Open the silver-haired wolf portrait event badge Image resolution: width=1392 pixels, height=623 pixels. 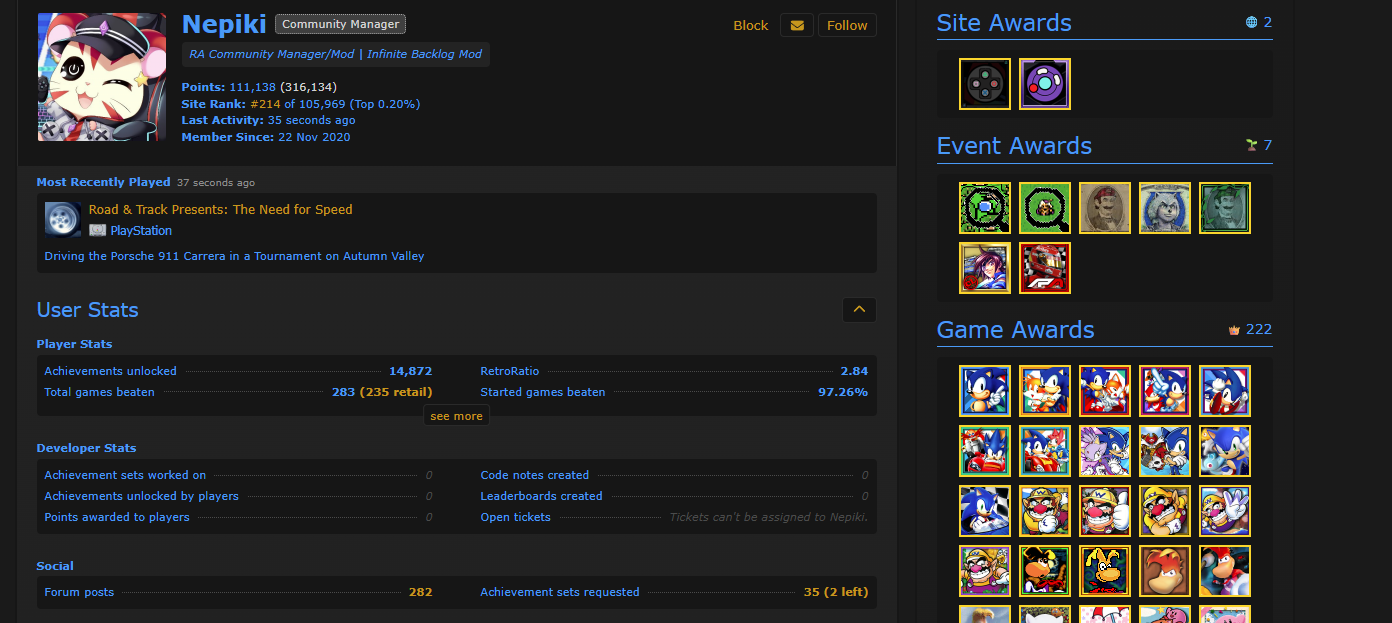1165,208
